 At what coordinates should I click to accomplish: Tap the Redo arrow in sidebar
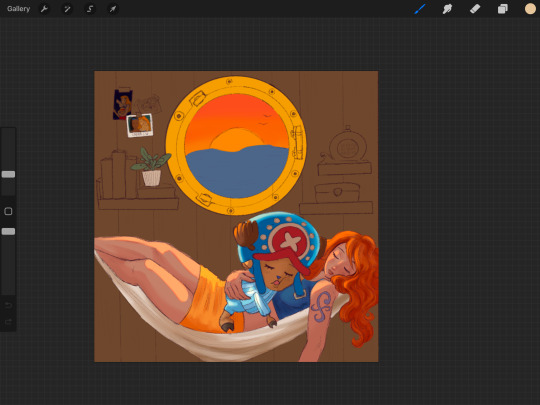click(x=8, y=321)
